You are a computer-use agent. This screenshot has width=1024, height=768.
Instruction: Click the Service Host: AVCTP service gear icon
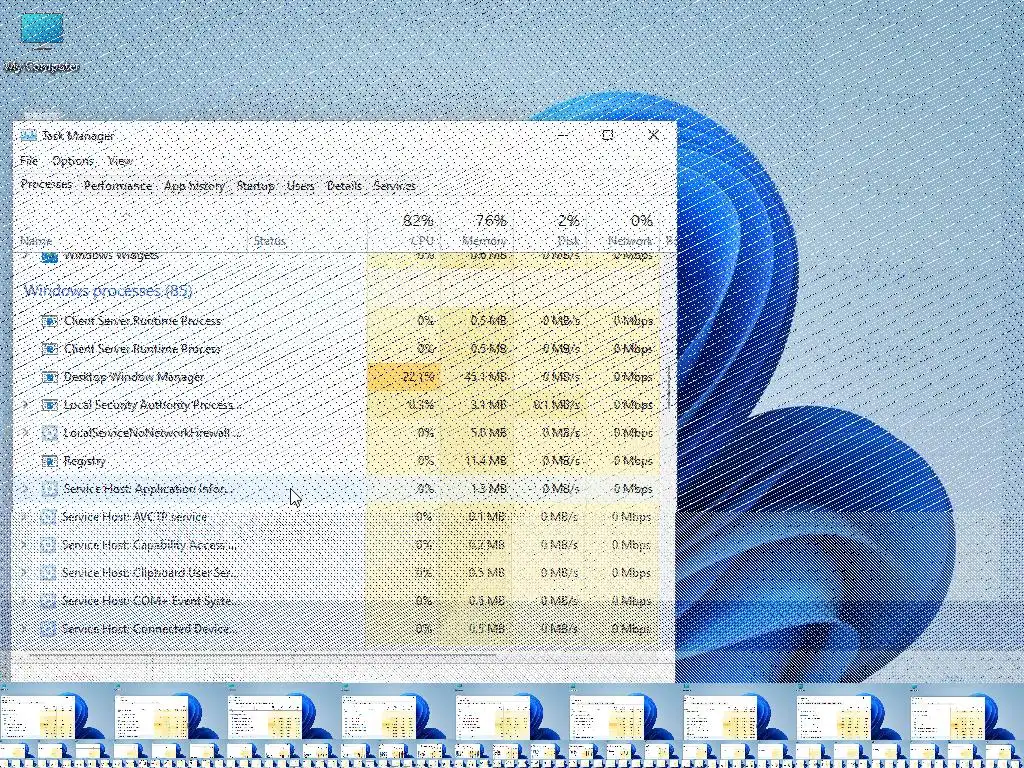coord(48,517)
